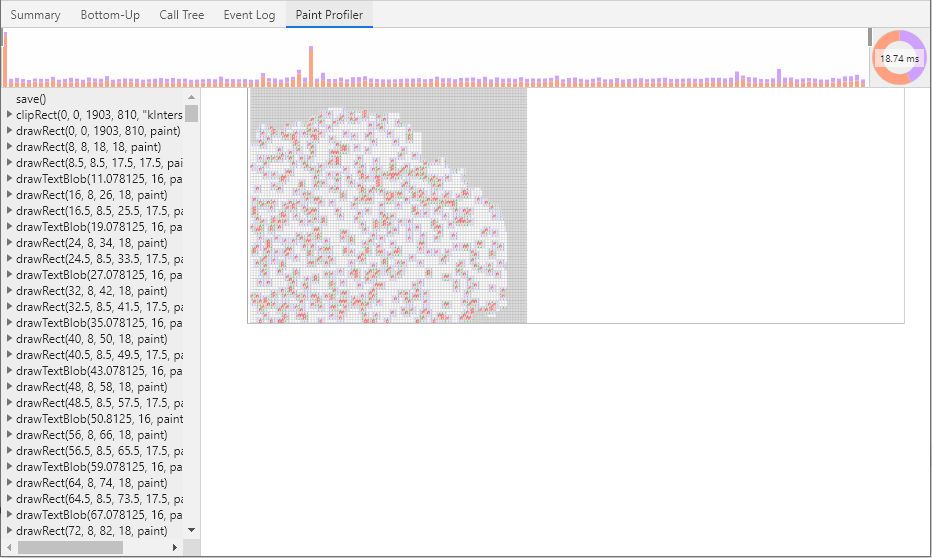
Task: Expand the drawRect(0, 0, 1903, 810, paint) arrow
Action: (x=9, y=131)
